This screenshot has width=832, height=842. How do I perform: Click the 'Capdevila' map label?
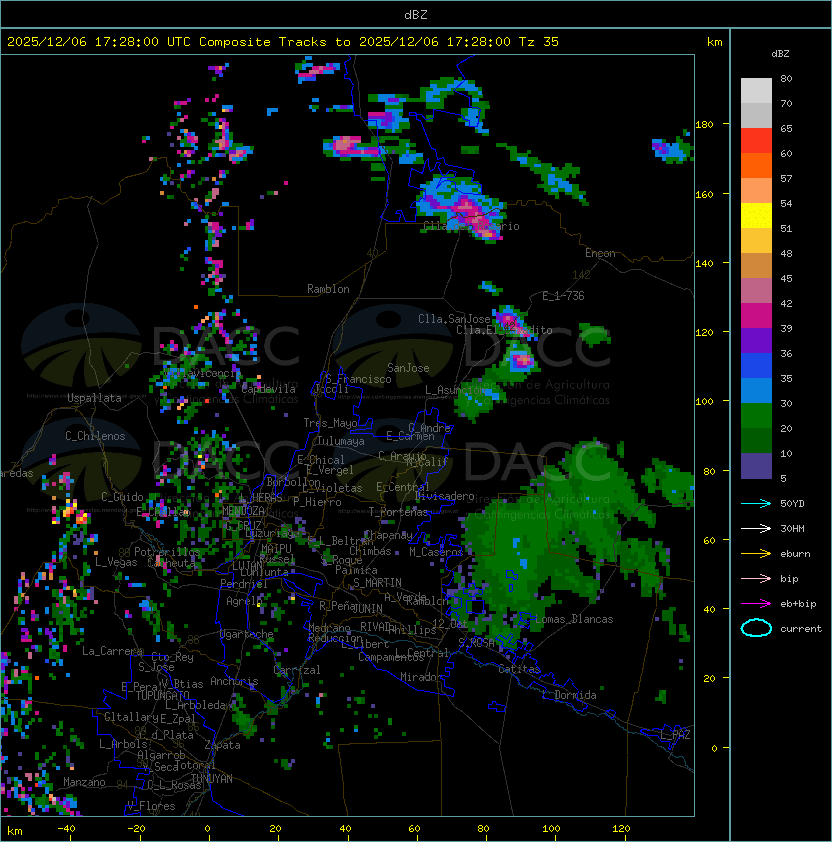[269, 389]
